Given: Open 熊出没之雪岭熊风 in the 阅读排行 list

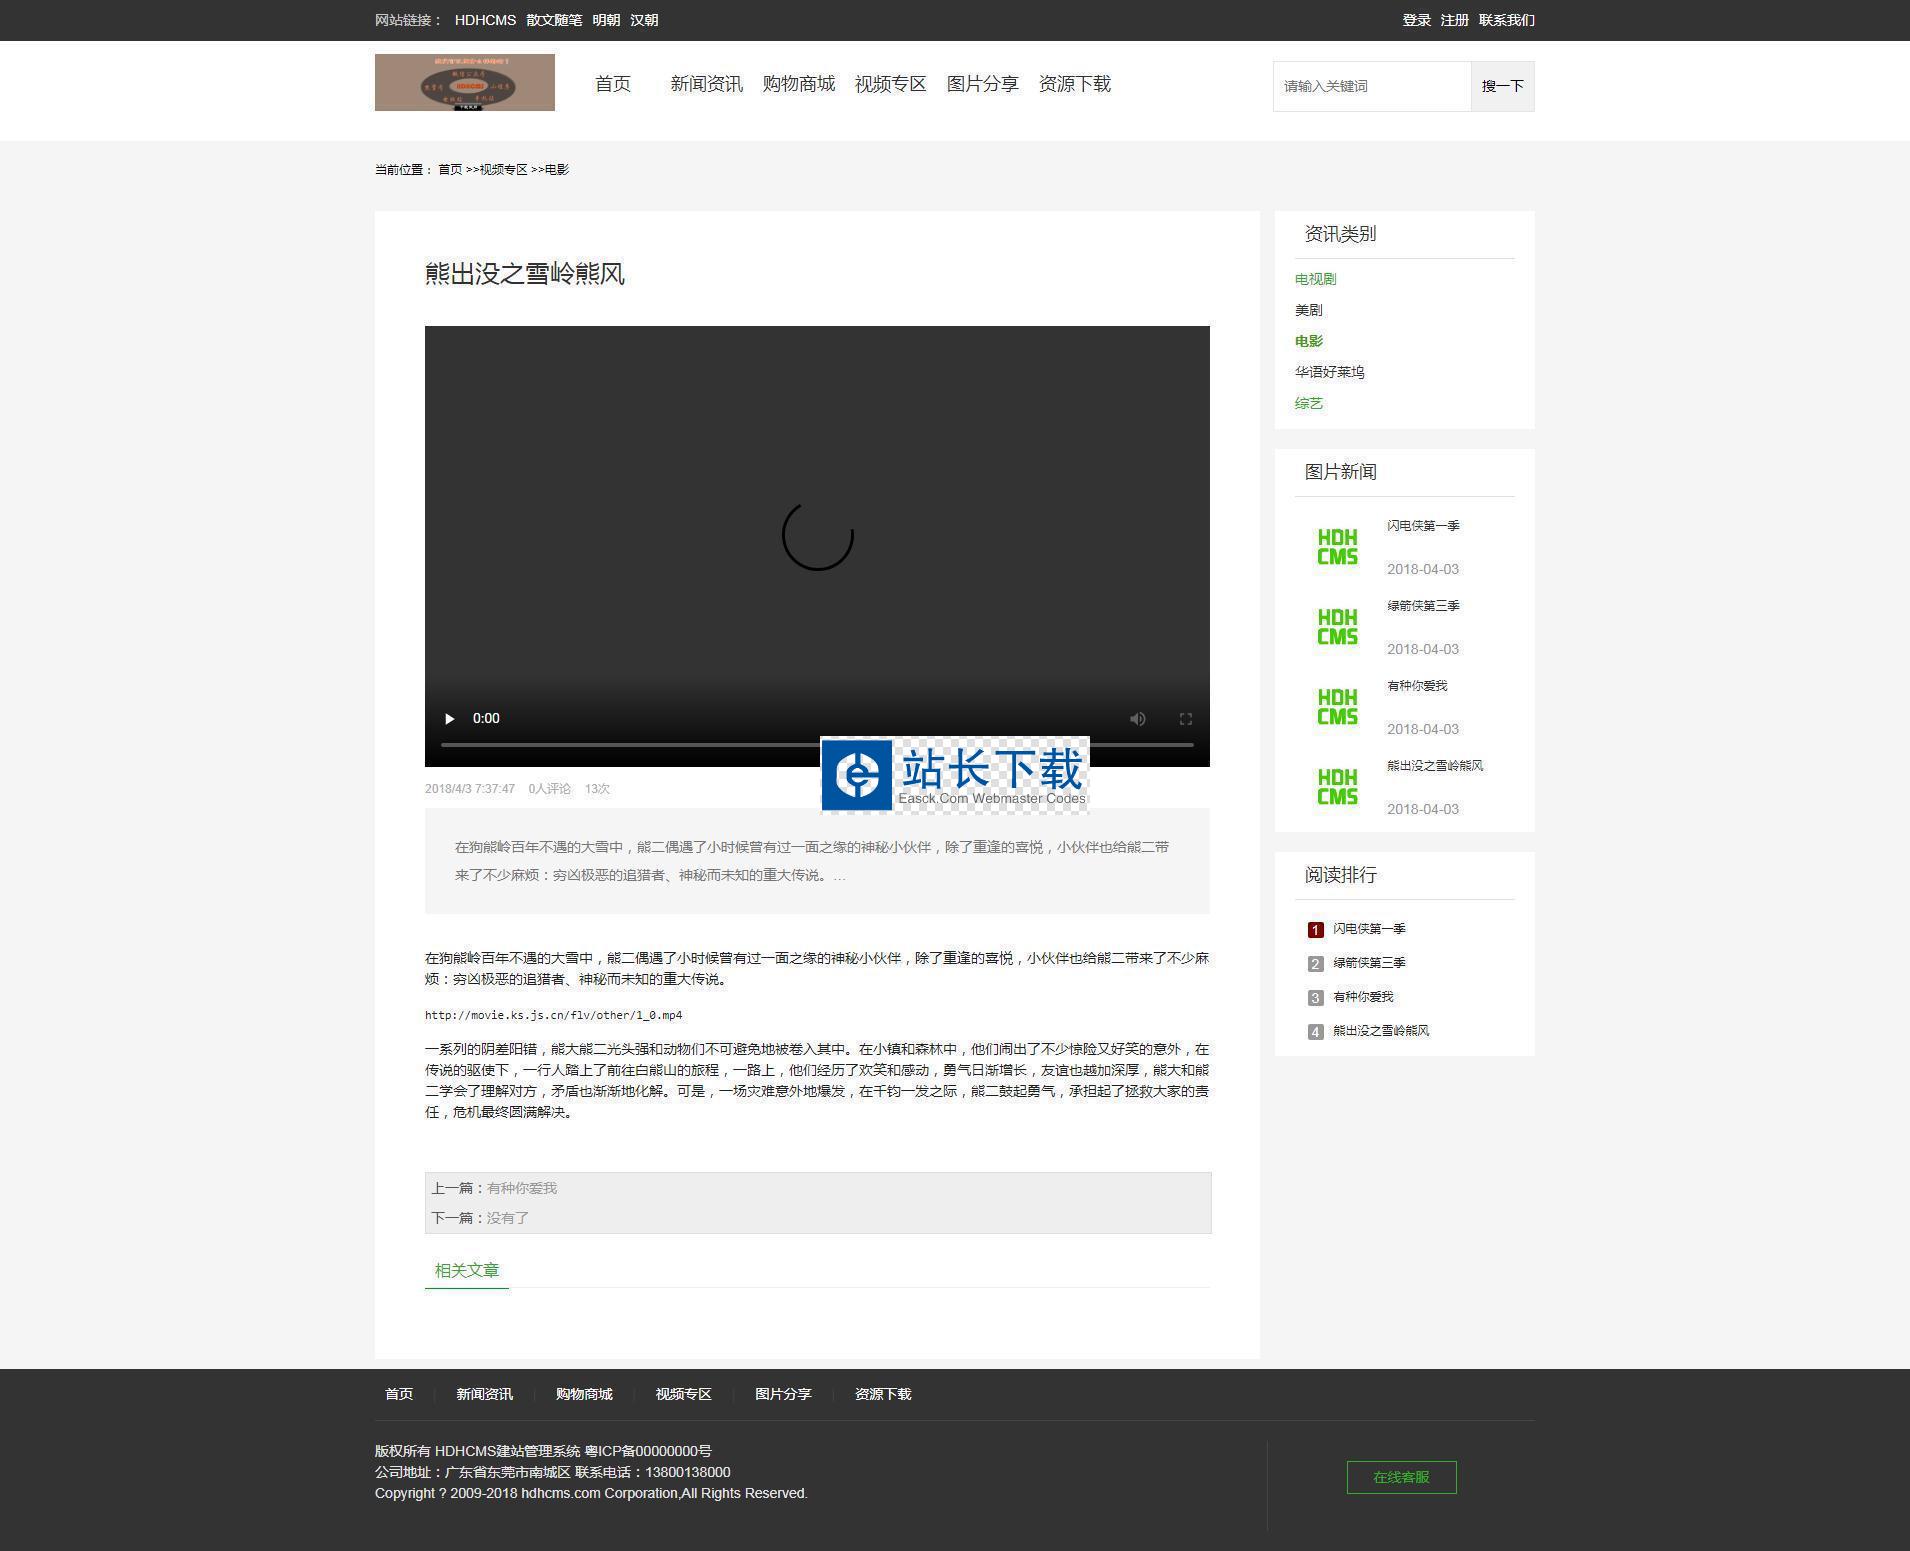Looking at the screenshot, I should (1381, 1031).
